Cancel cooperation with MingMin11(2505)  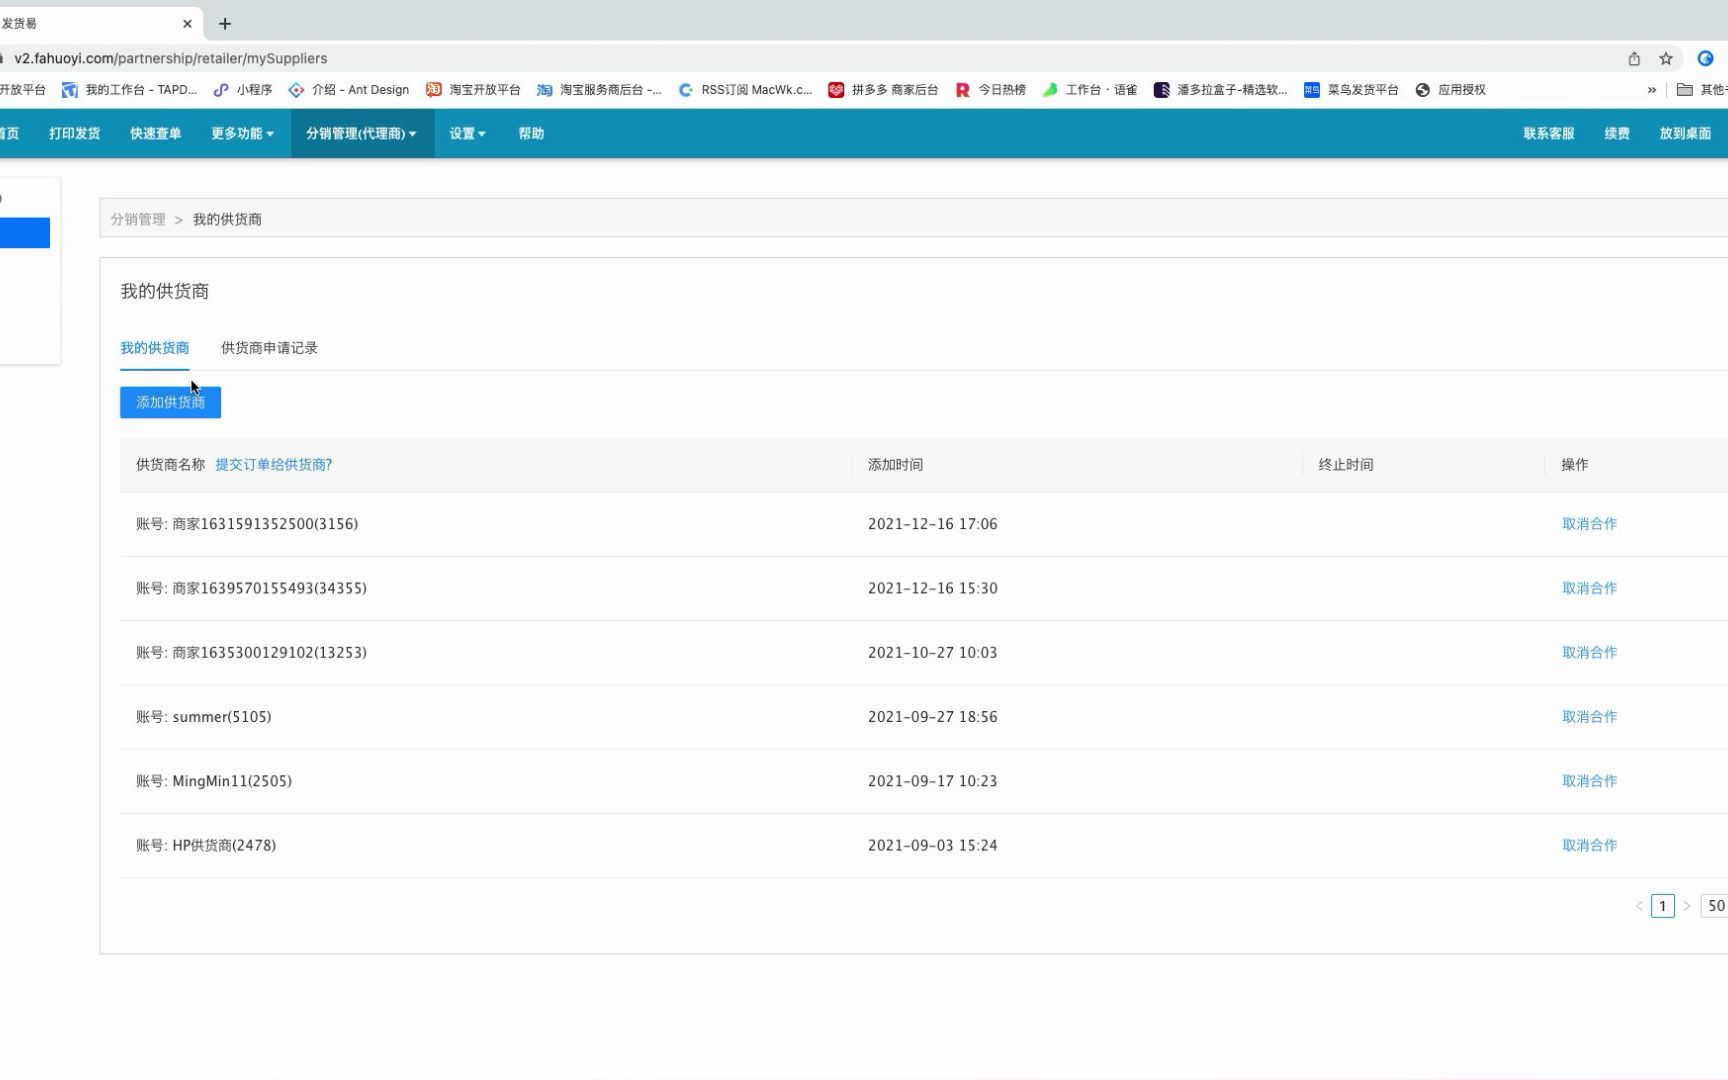click(x=1589, y=781)
